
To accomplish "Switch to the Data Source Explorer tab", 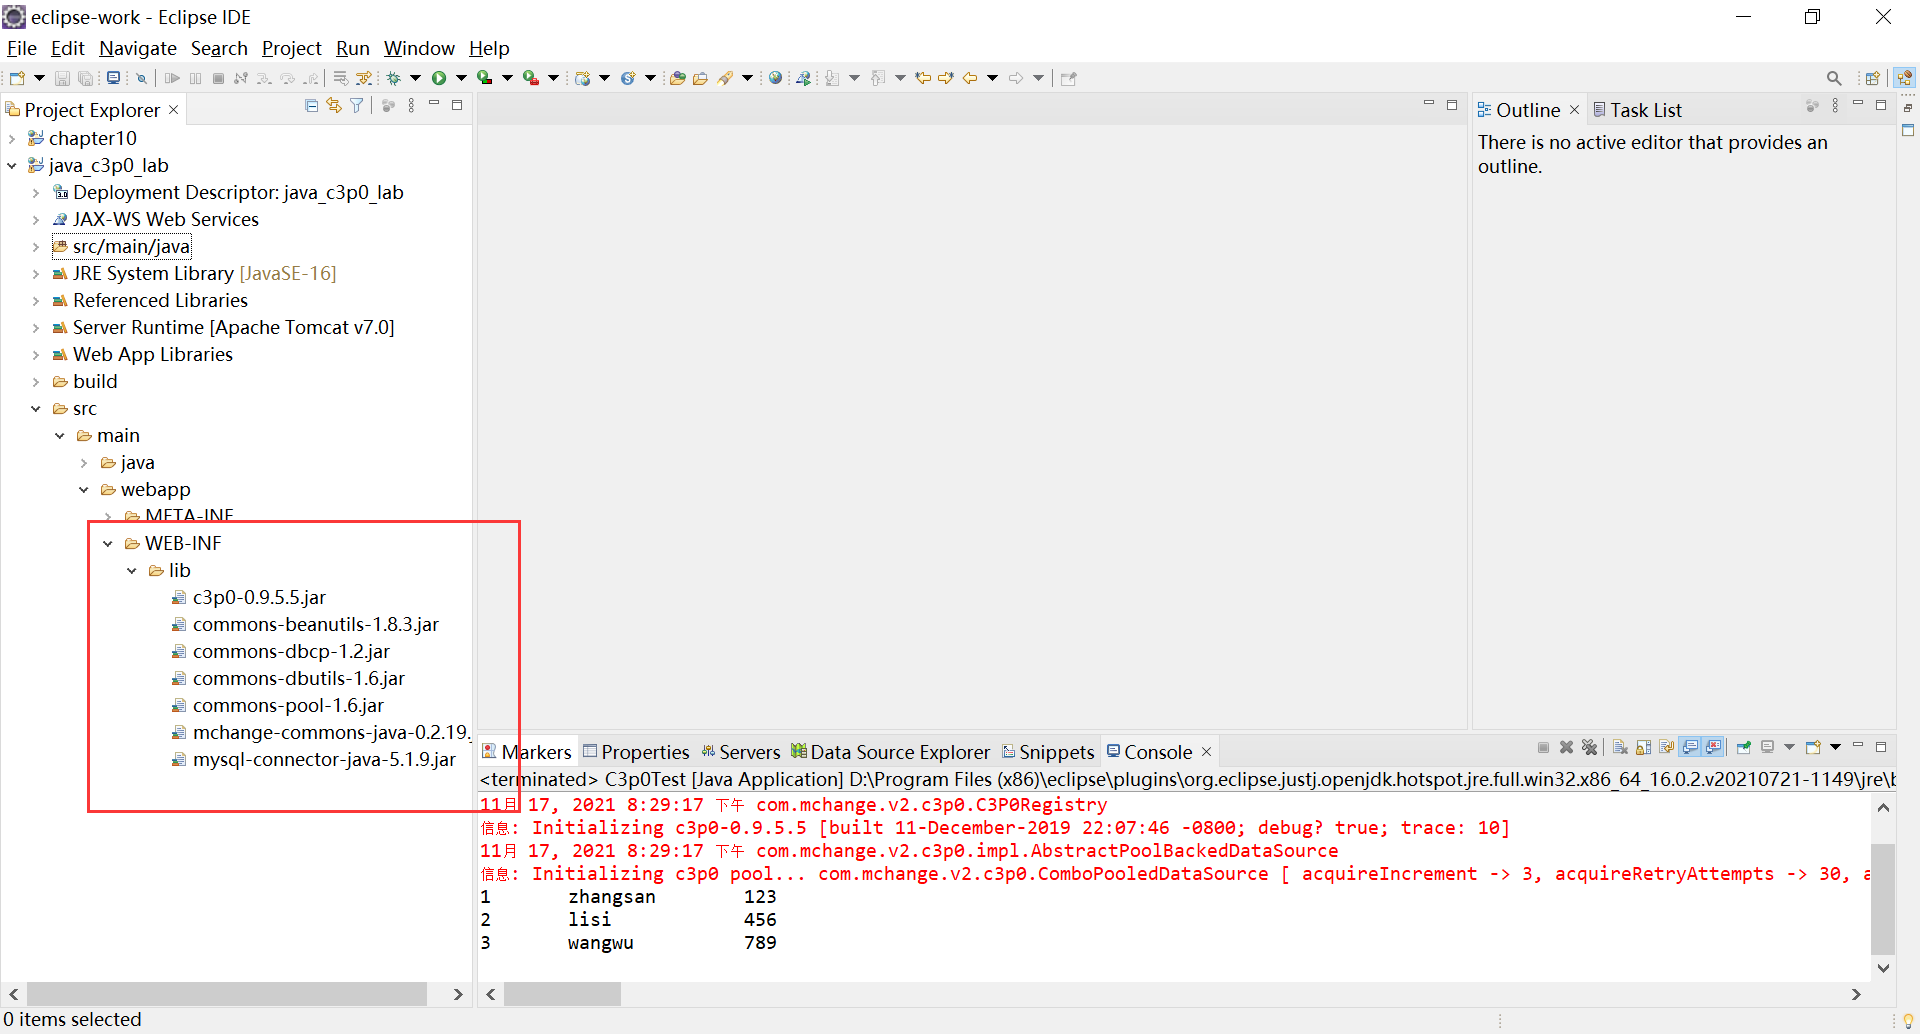I will click(x=898, y=751).
